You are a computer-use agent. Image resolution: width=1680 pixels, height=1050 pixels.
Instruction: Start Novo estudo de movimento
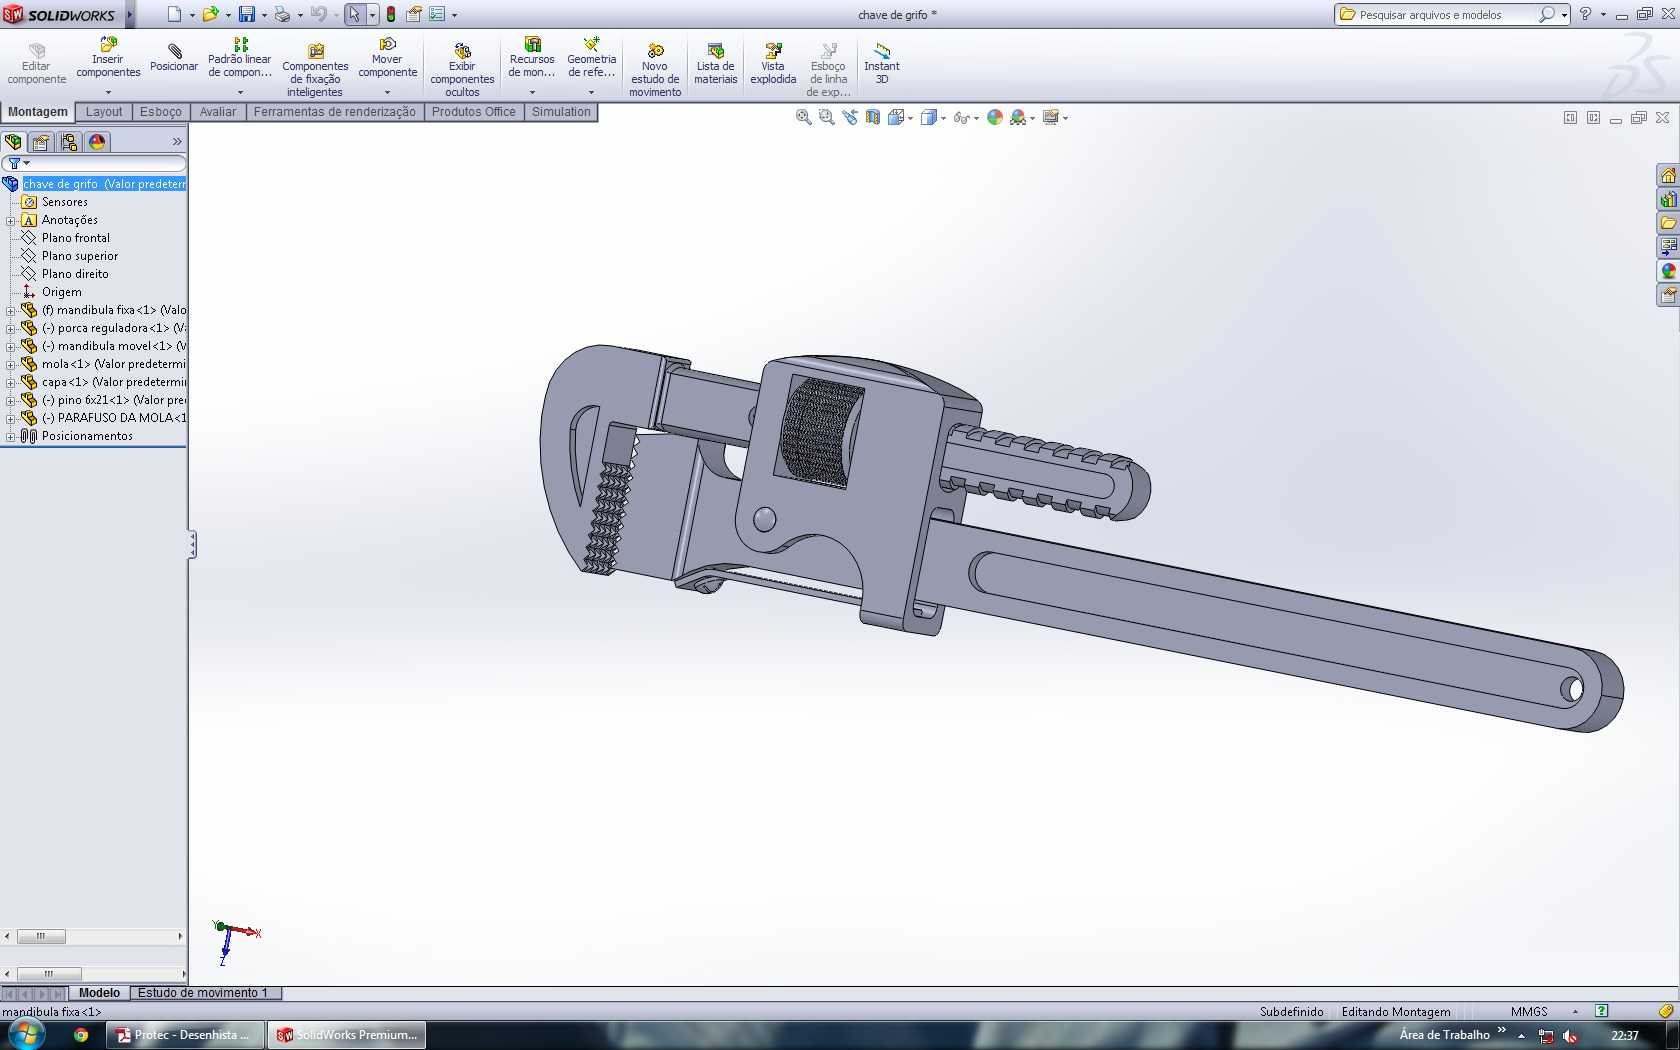click(x=655, y=70)
